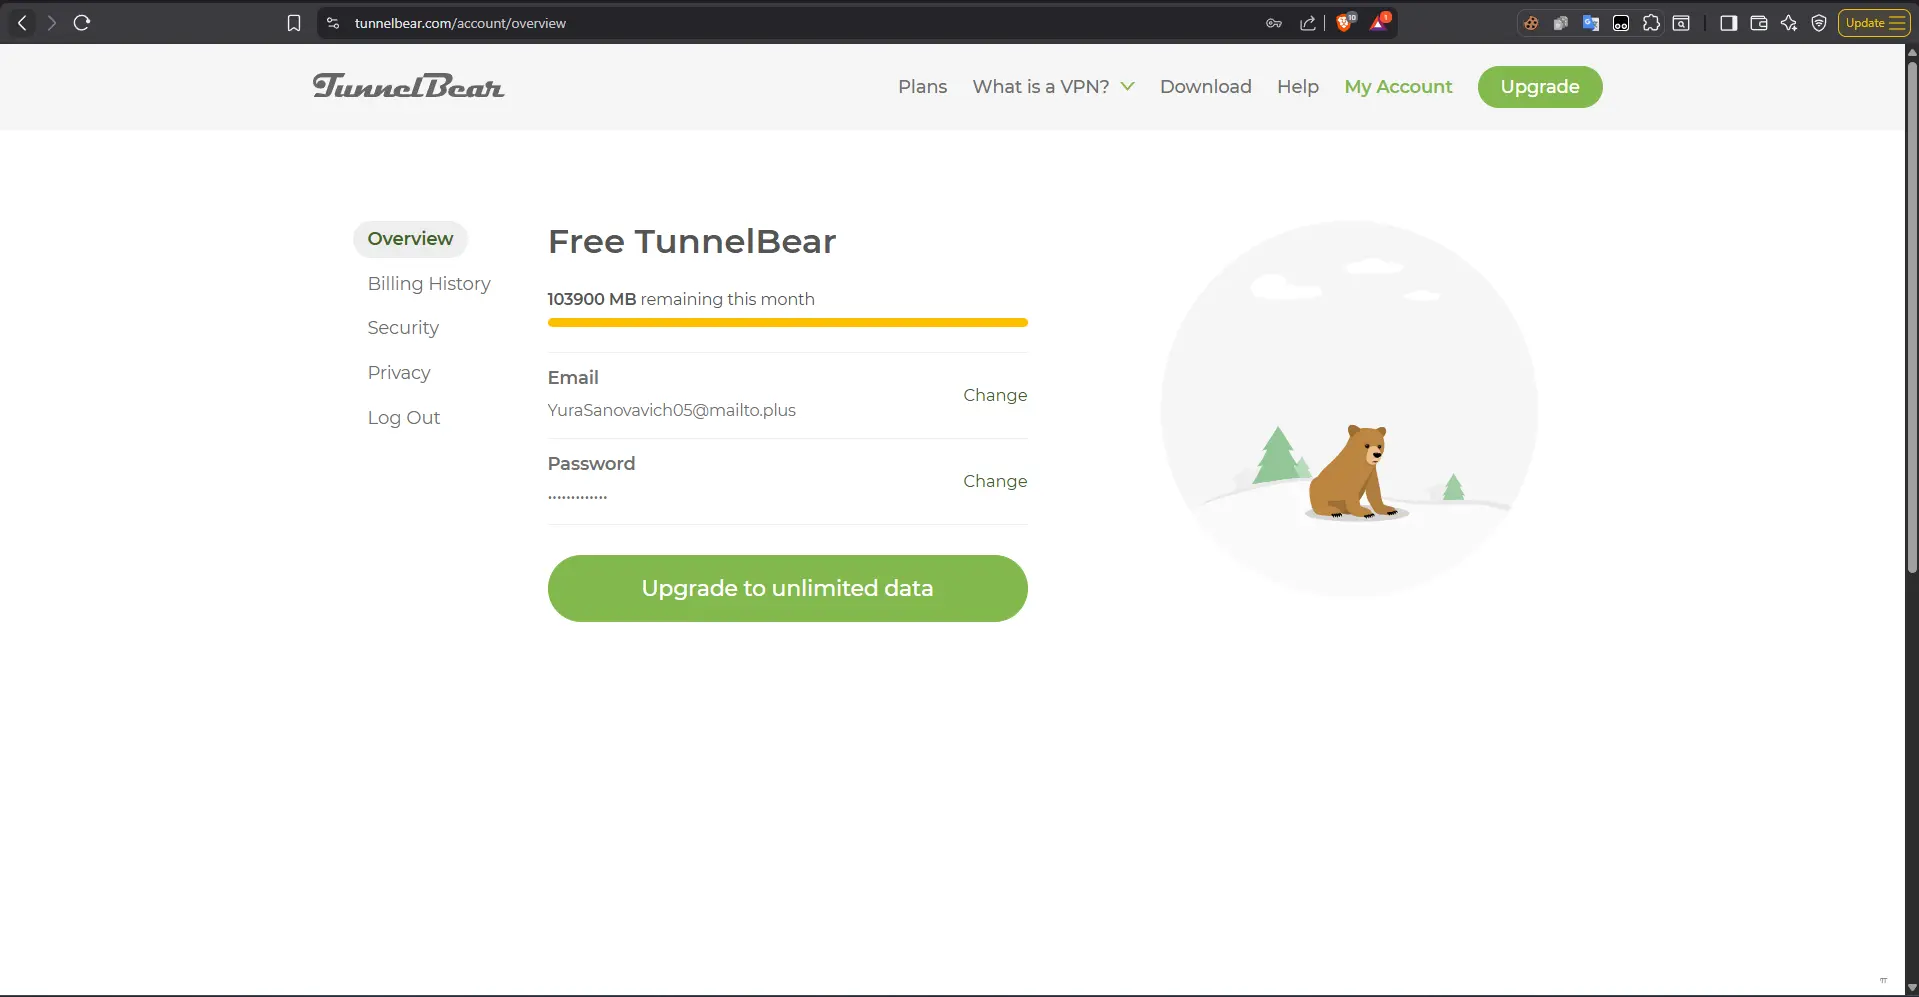Click the page vertical scrollbar
Screen dimensions: 1919x997
coord(1912,320)
